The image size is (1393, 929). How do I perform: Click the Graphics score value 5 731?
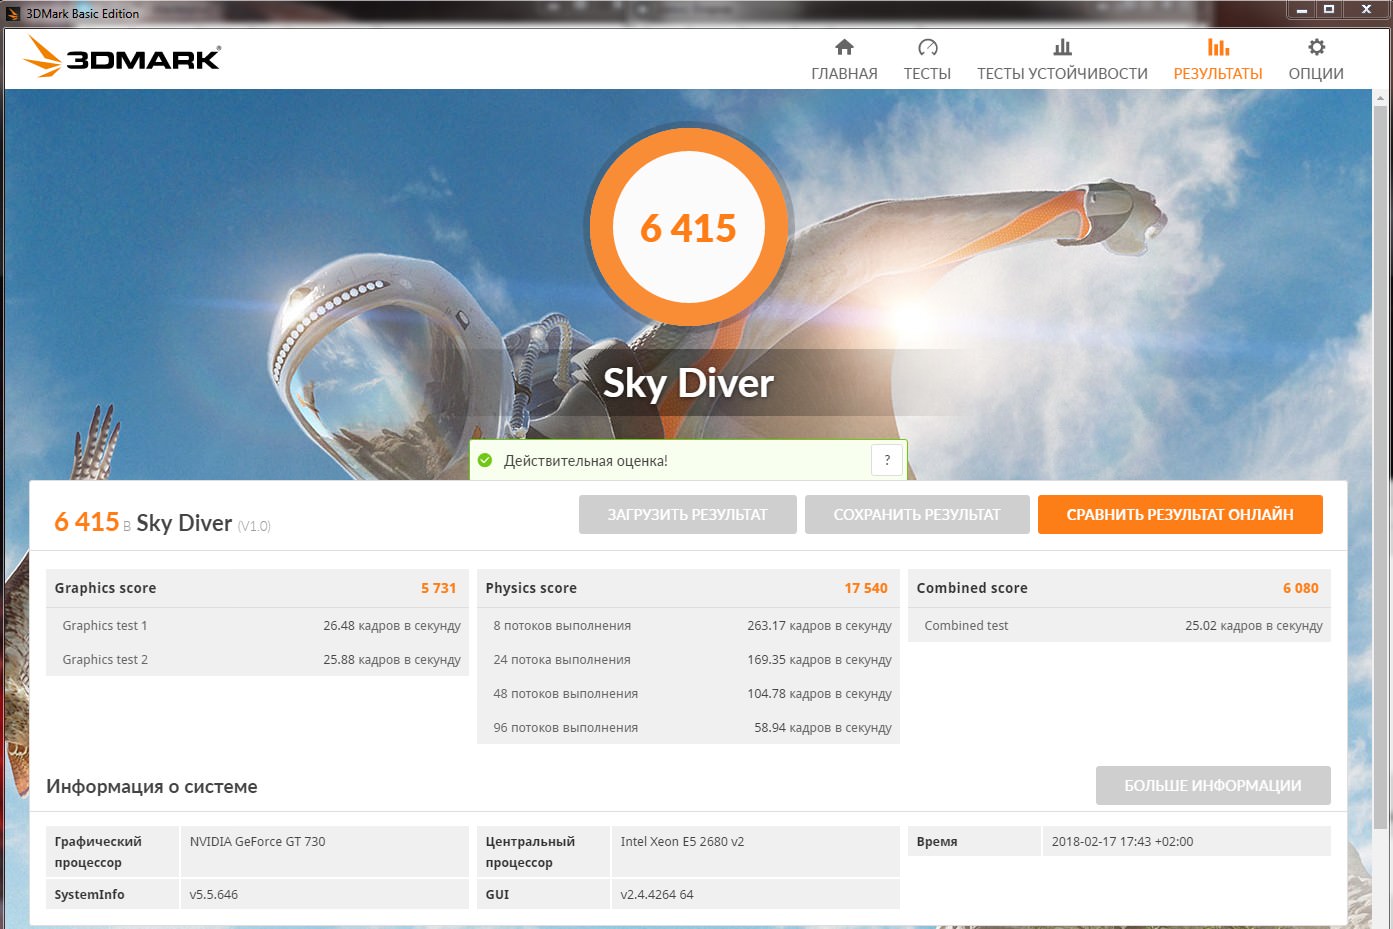[x=438, y=588]
